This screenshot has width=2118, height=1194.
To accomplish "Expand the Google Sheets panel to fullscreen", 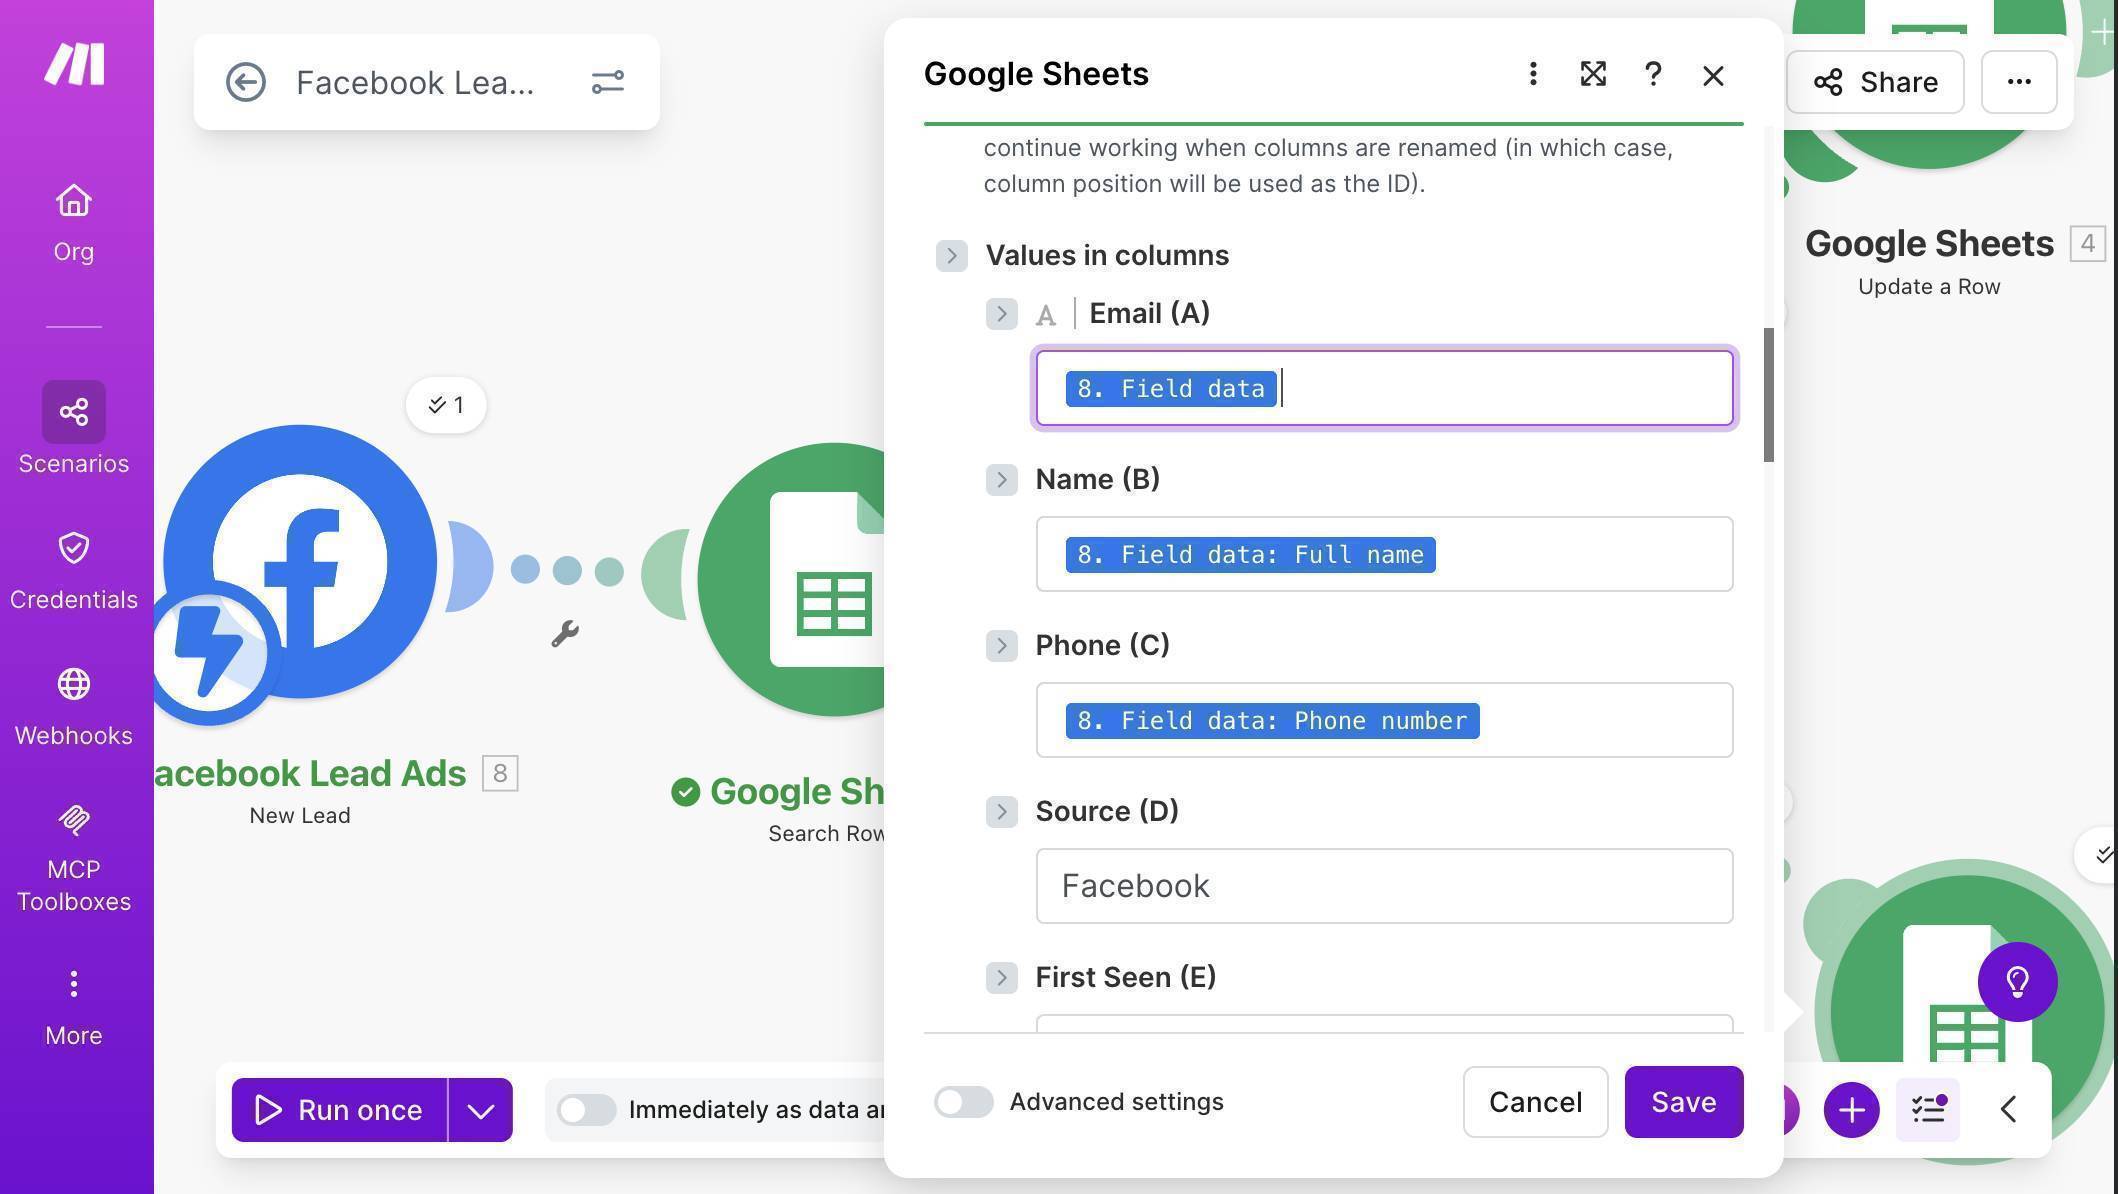I will tap(1592, 74).
